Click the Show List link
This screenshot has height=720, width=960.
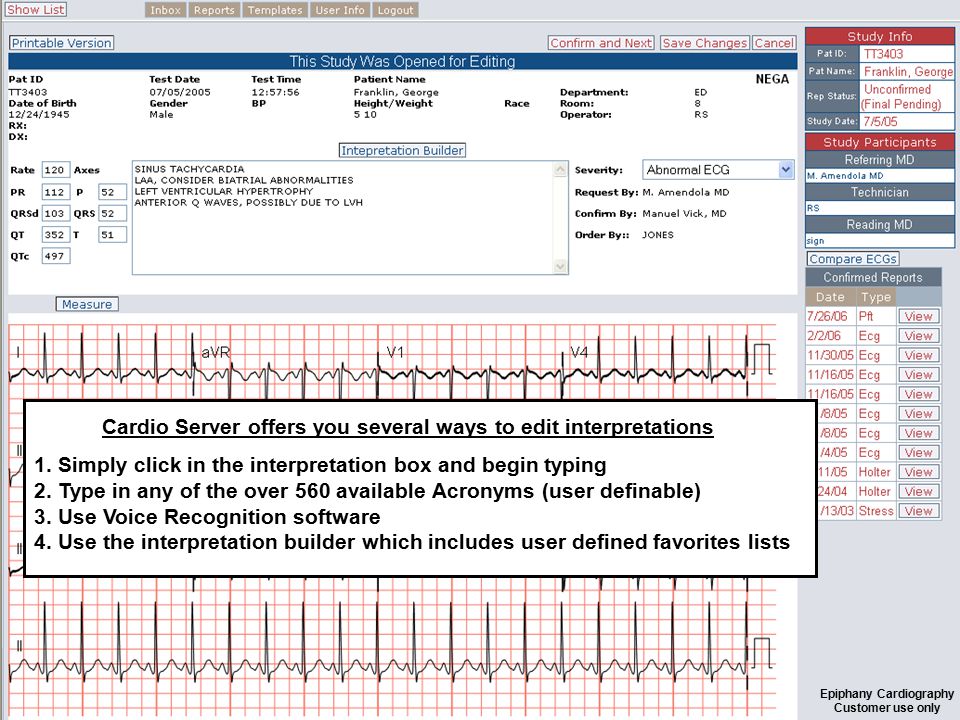[x=36, y=10]
